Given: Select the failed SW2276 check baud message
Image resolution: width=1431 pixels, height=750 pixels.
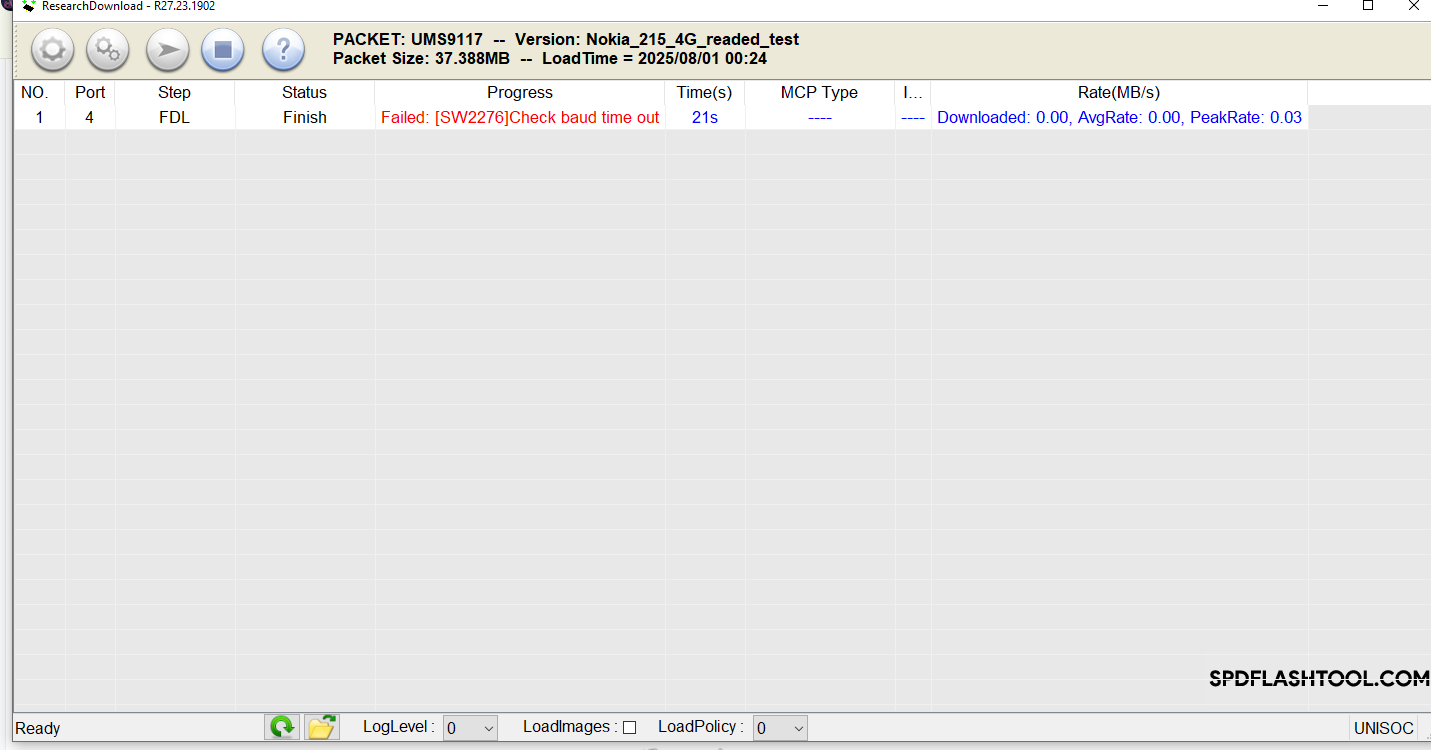Looking at the screenshot, I should point(520,117).
